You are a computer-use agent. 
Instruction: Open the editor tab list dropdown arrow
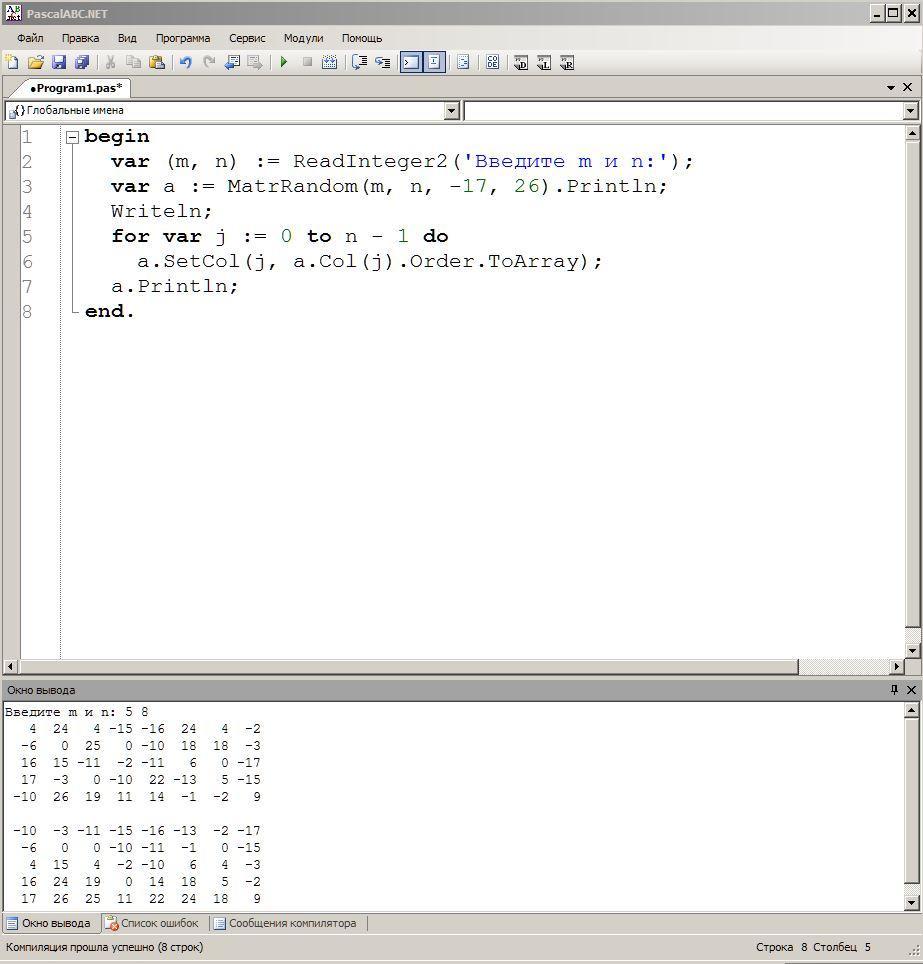tap(890, 88)
